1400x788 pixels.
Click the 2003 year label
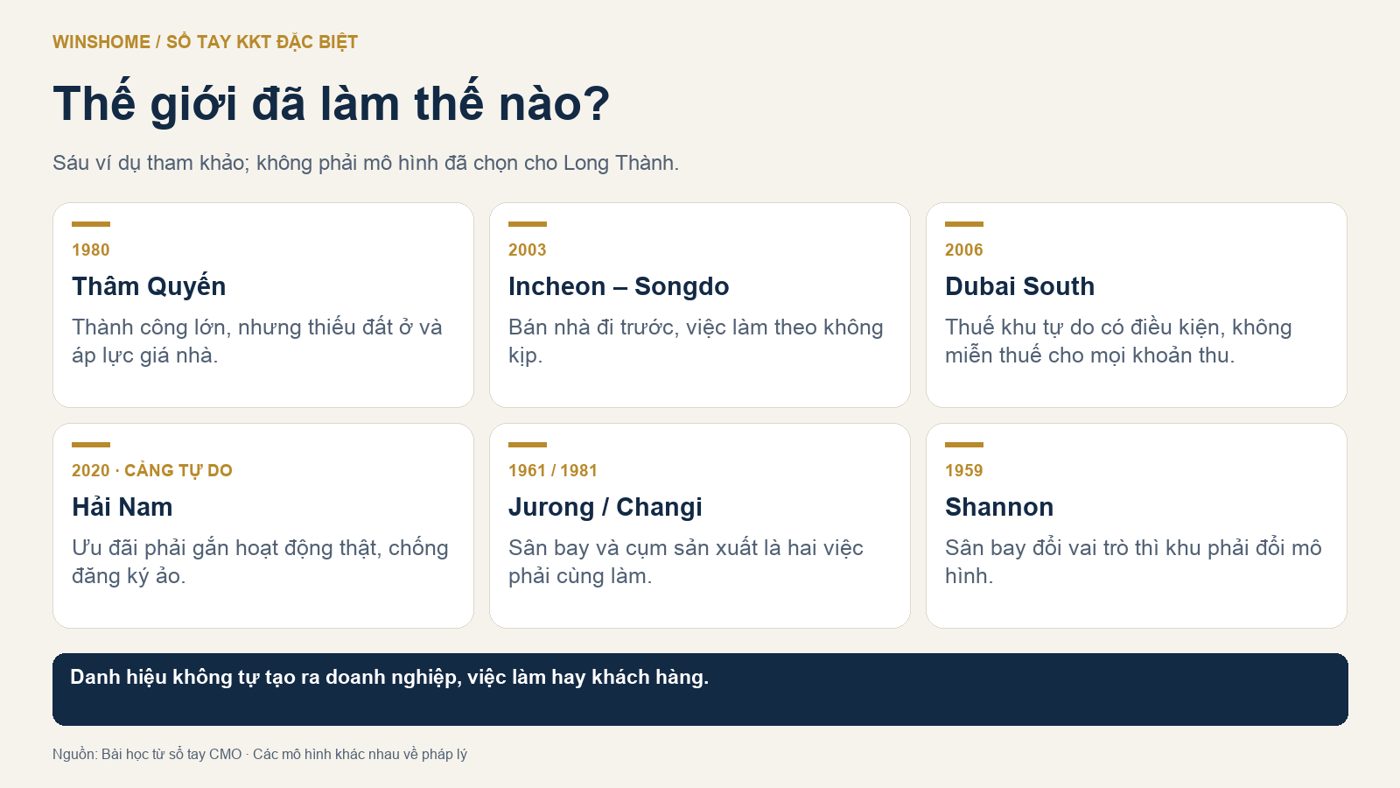tap(527, 250)
